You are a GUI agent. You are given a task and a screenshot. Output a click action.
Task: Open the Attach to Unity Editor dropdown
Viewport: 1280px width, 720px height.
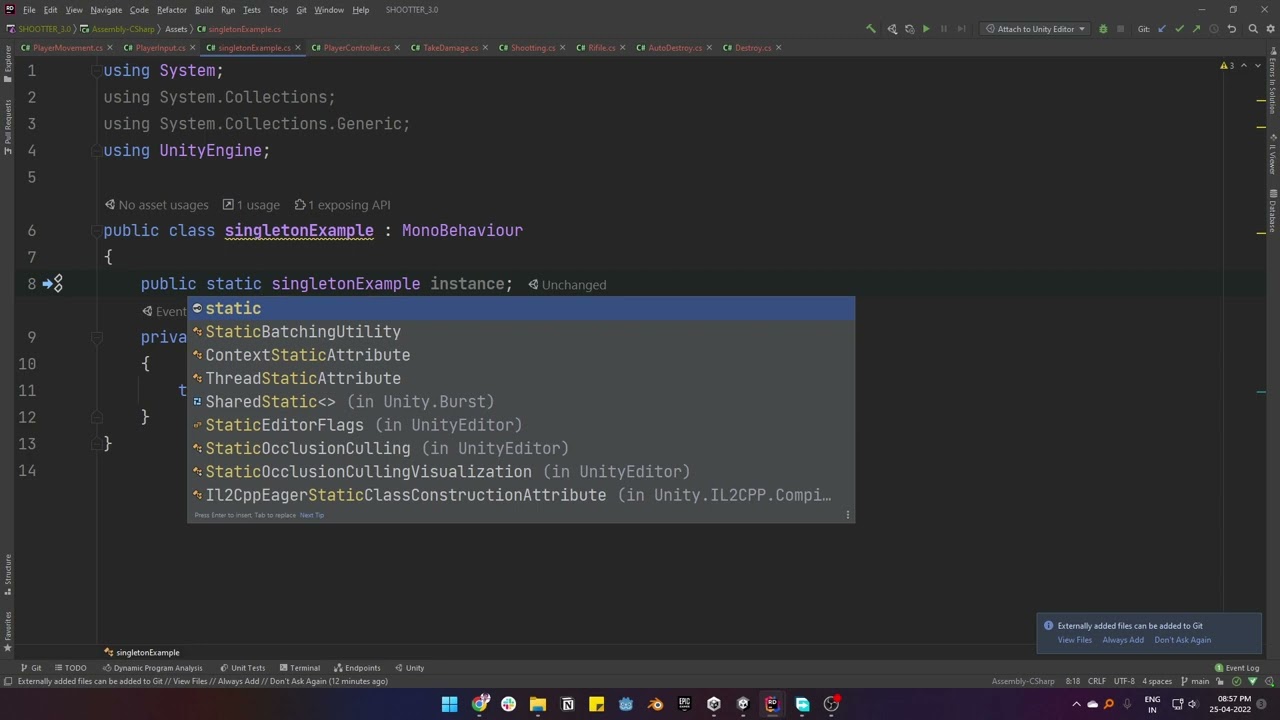(1035, 29)
